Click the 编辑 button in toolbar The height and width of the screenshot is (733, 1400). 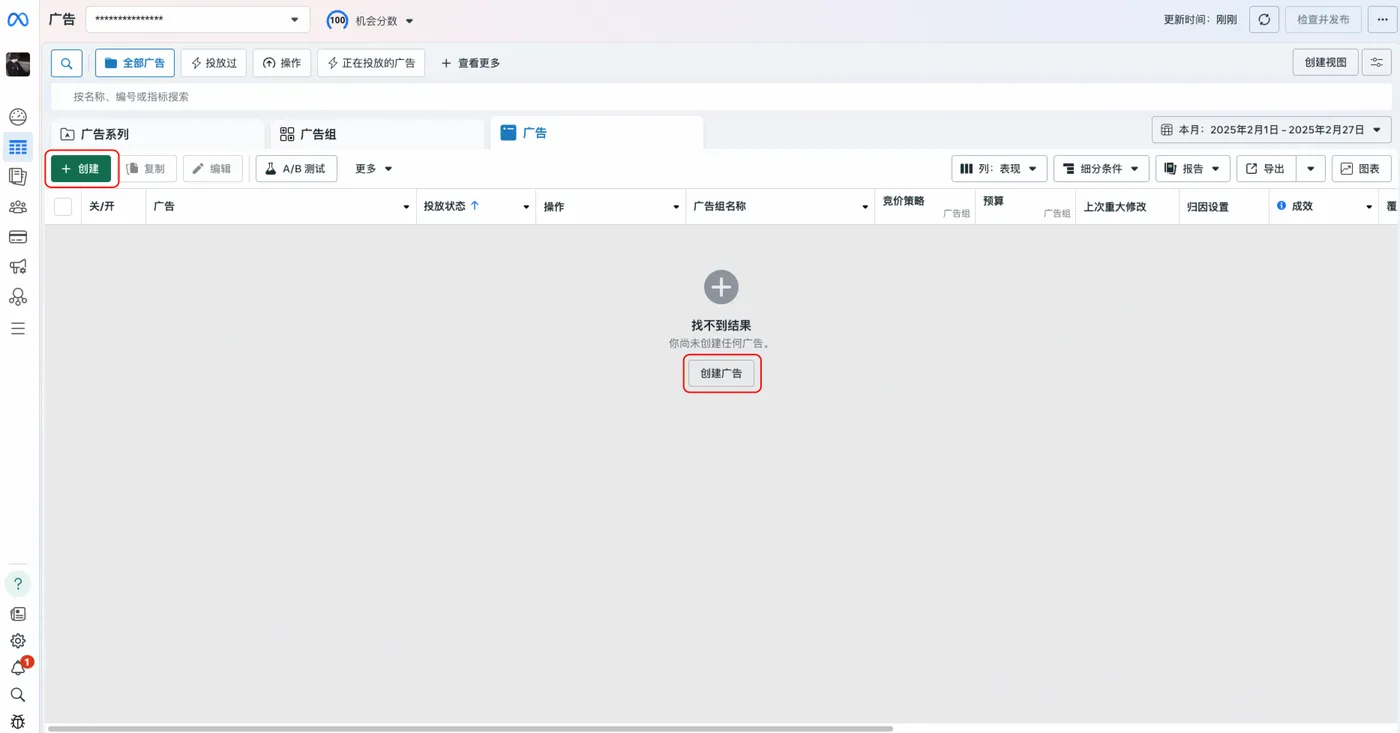click(213, 169)
